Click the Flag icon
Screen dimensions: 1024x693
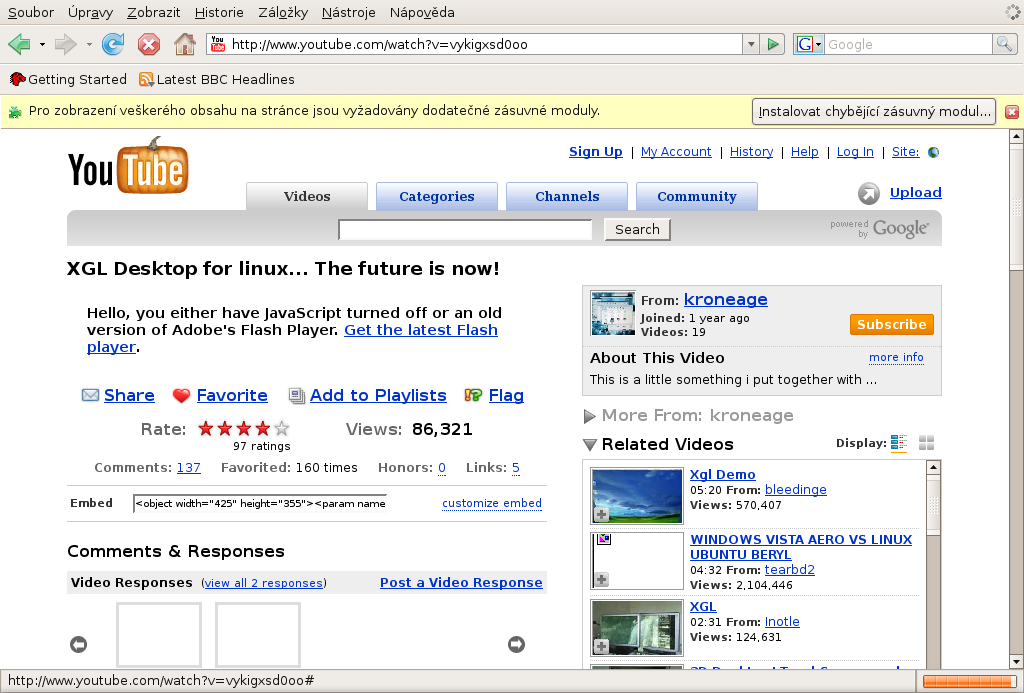click(x=473, y=395)
